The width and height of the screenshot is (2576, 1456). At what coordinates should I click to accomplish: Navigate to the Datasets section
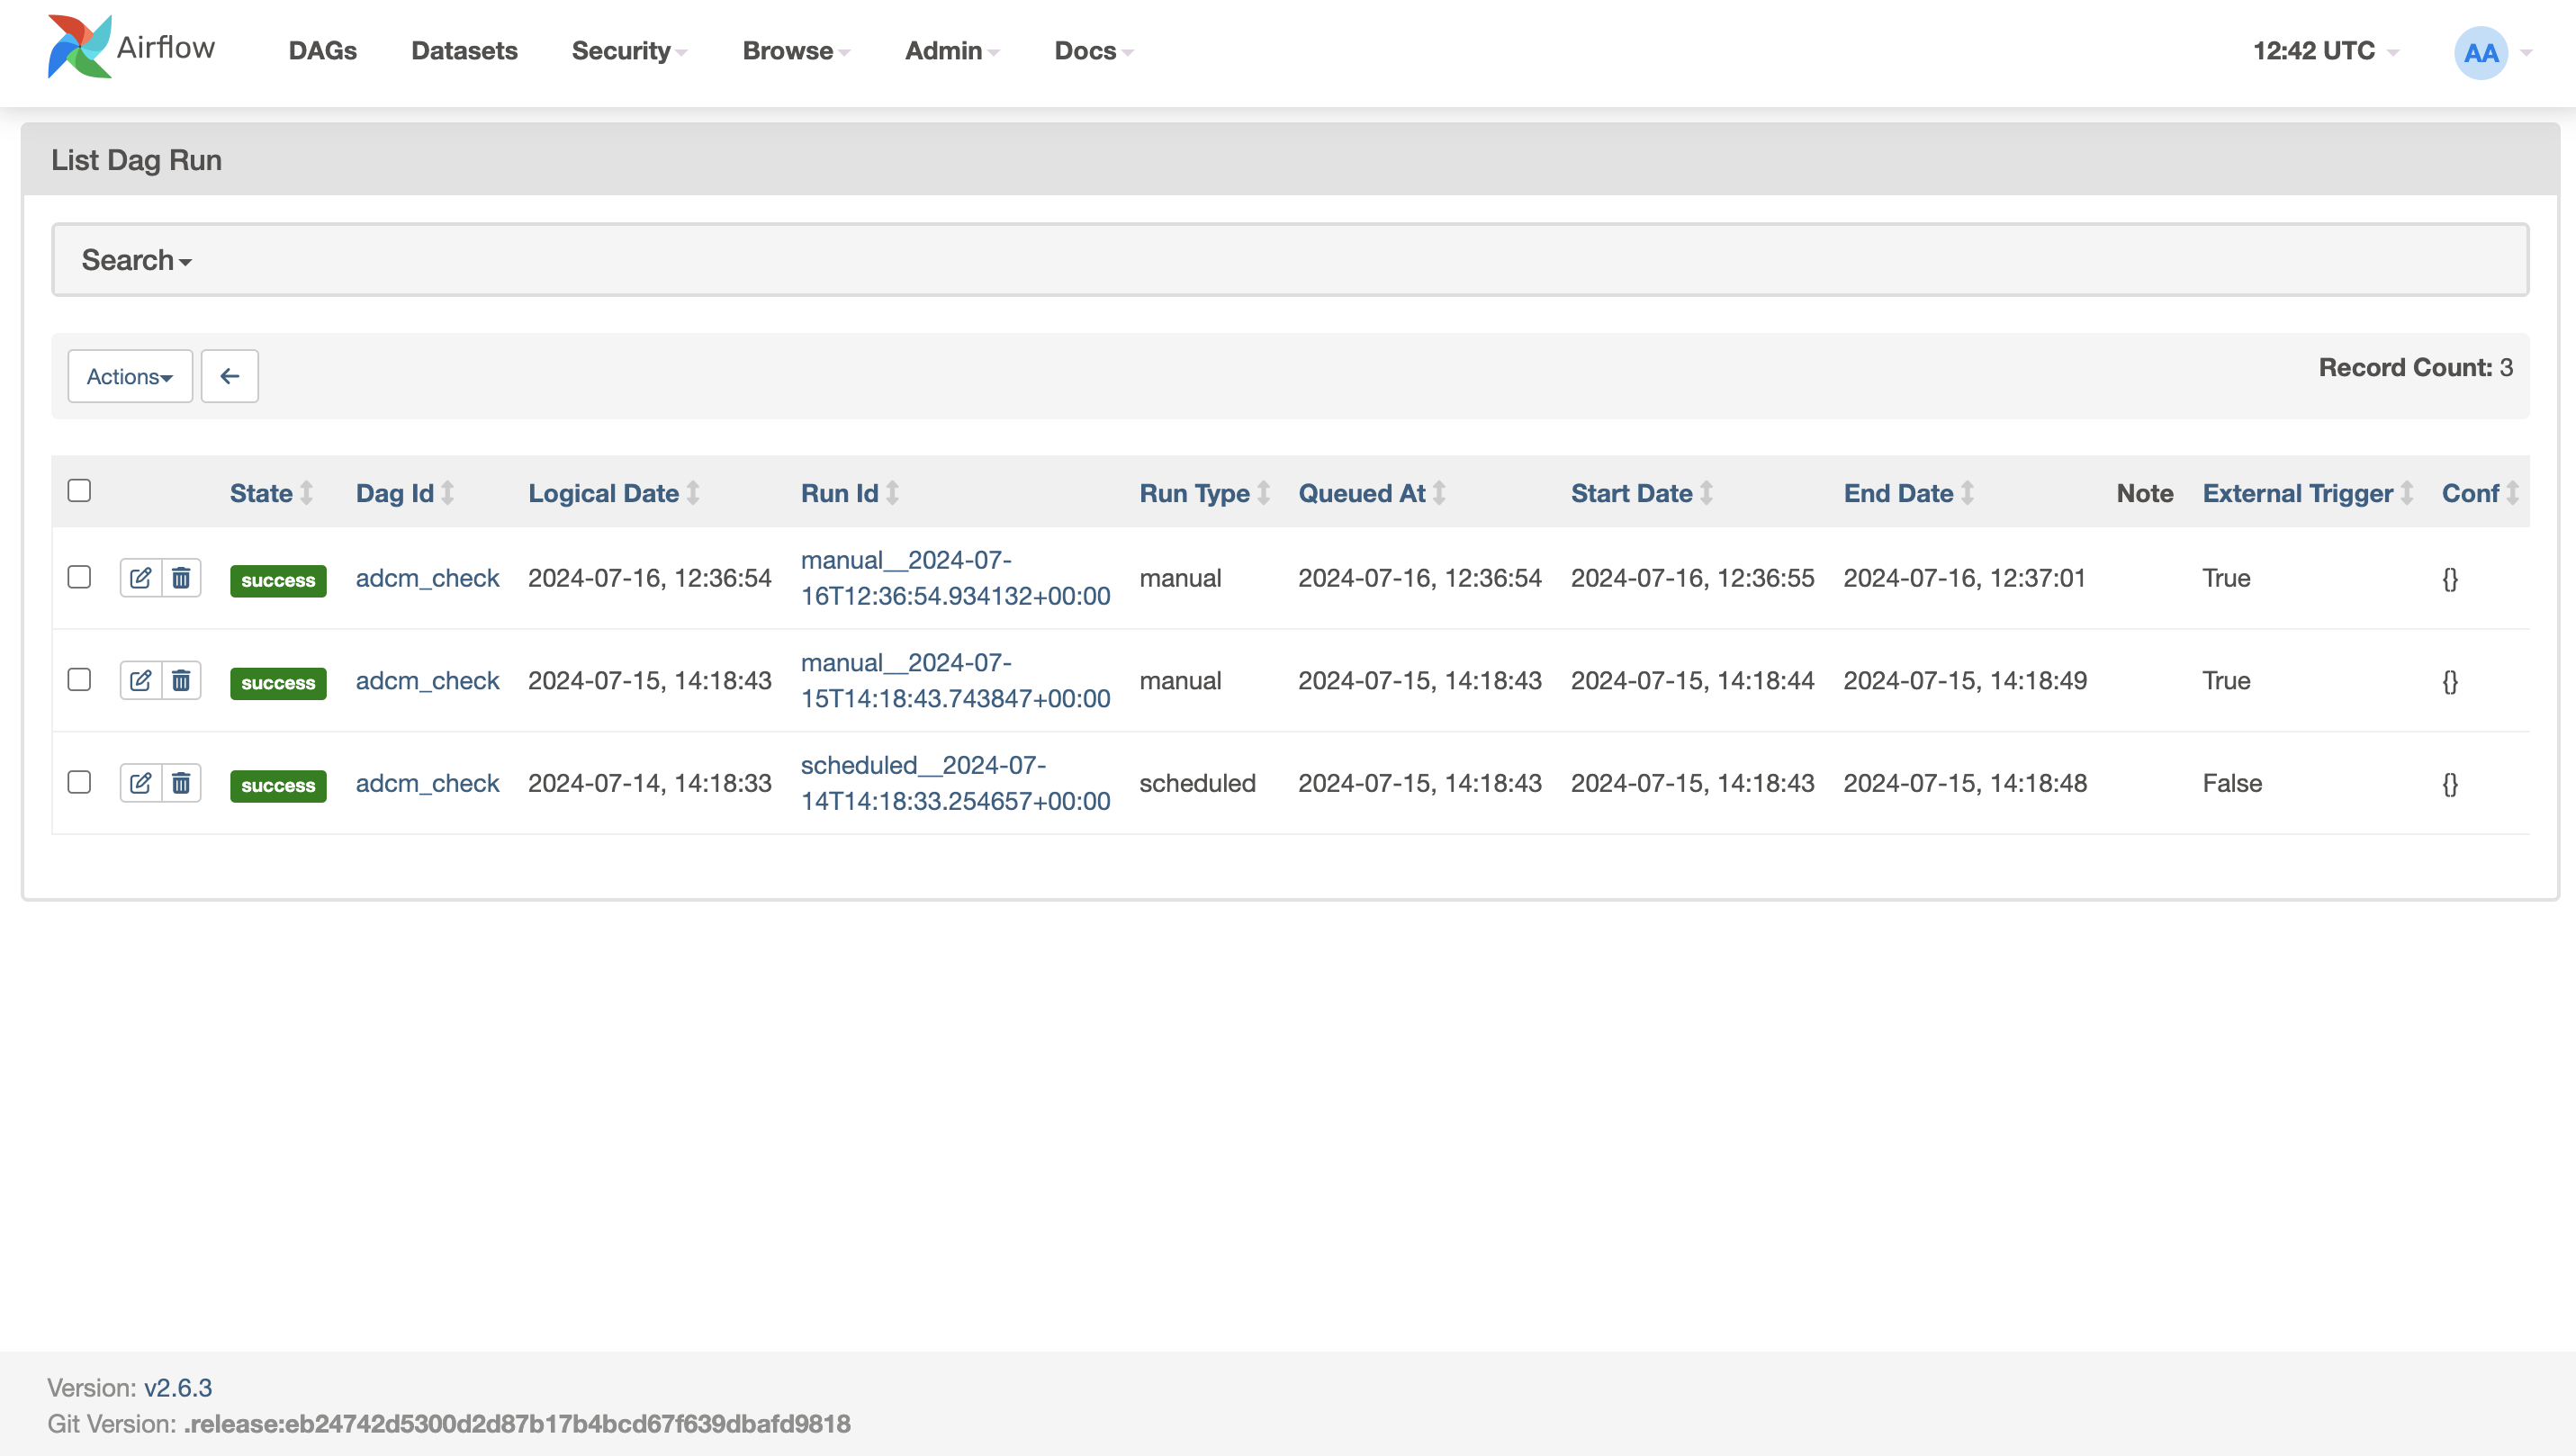tap(464, 51)
